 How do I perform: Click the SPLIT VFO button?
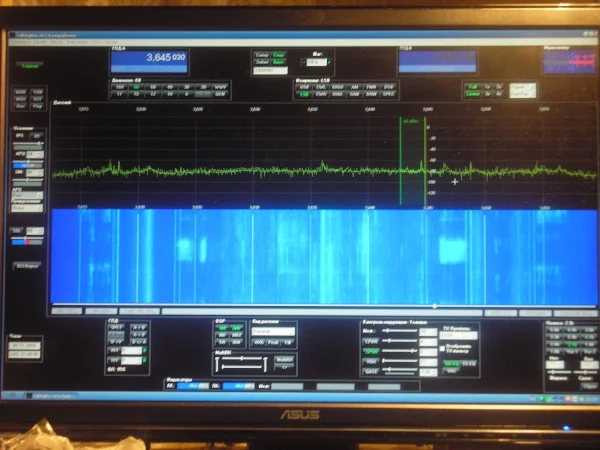click(x=116, y=328)
